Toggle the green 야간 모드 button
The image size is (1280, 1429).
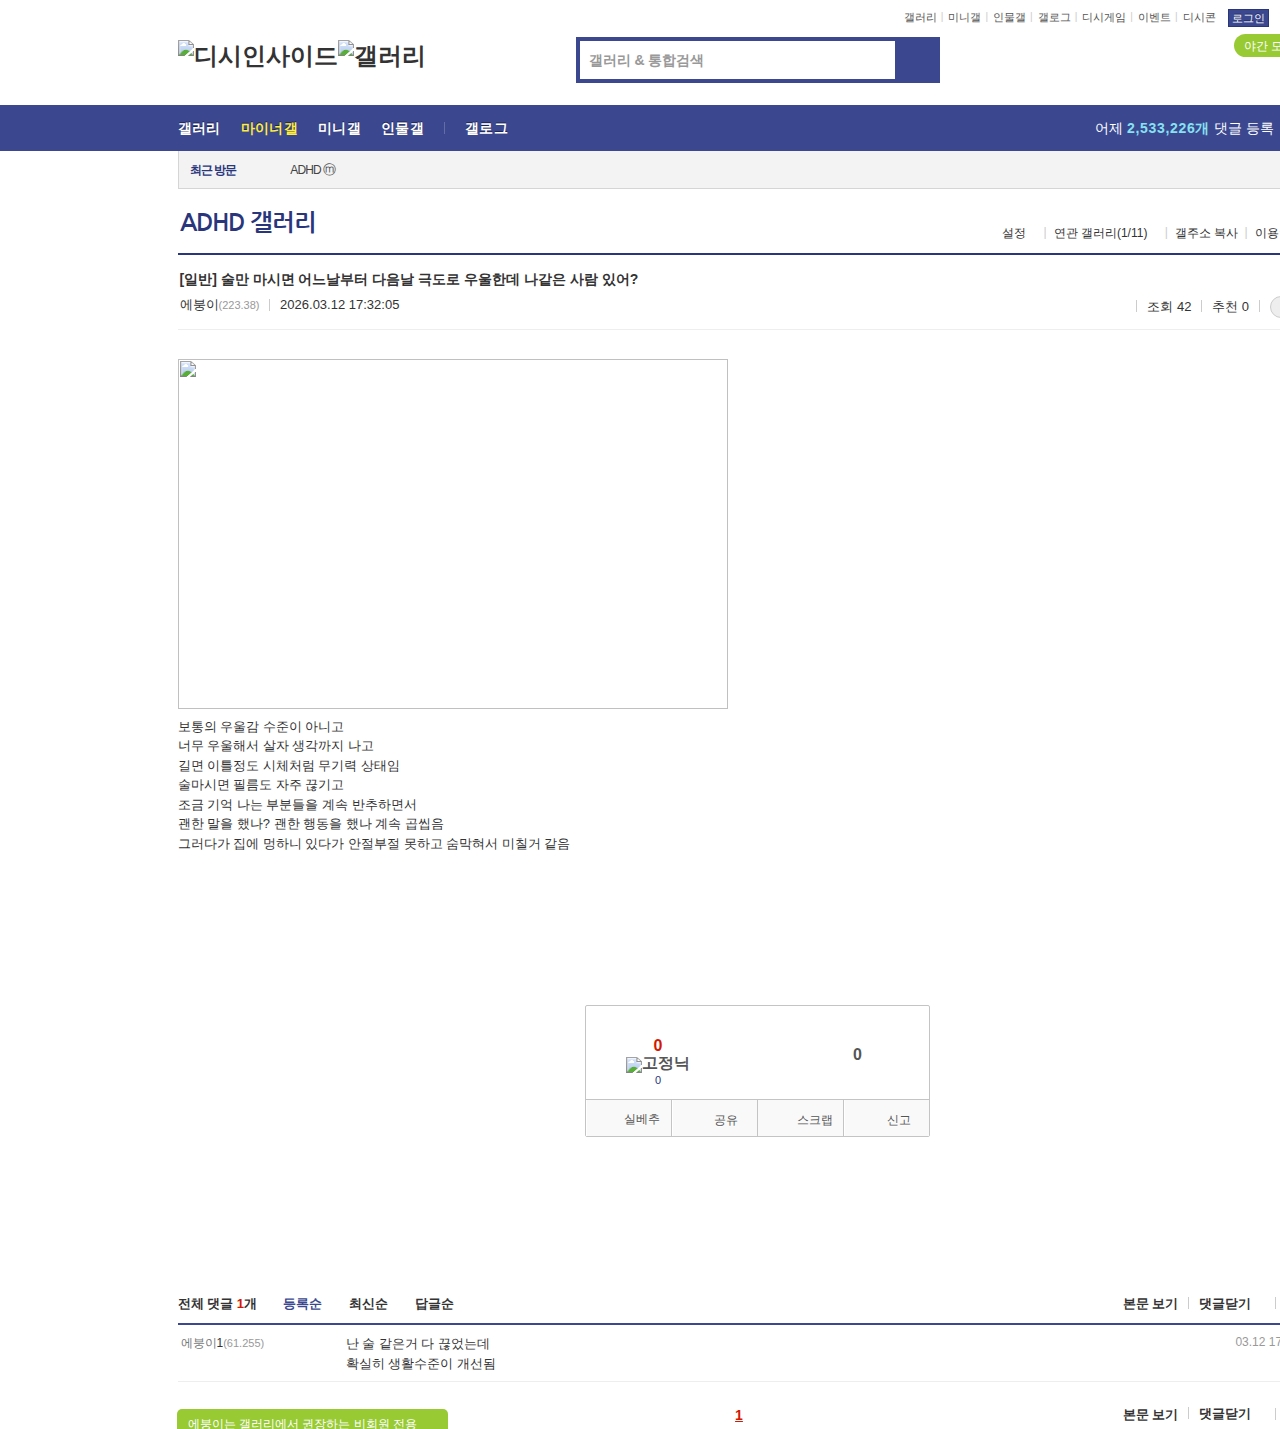(x=1258, y=46)
